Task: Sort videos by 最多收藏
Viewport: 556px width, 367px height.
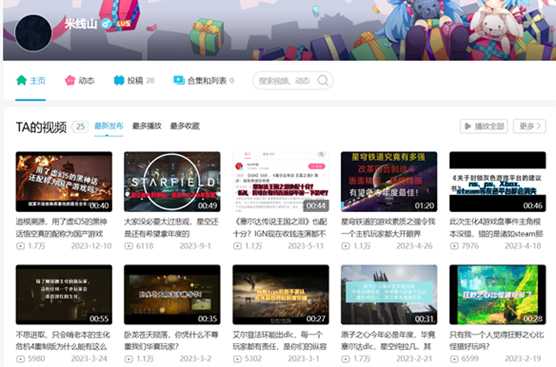Action: pyautogui.click(x=185, y=126)
